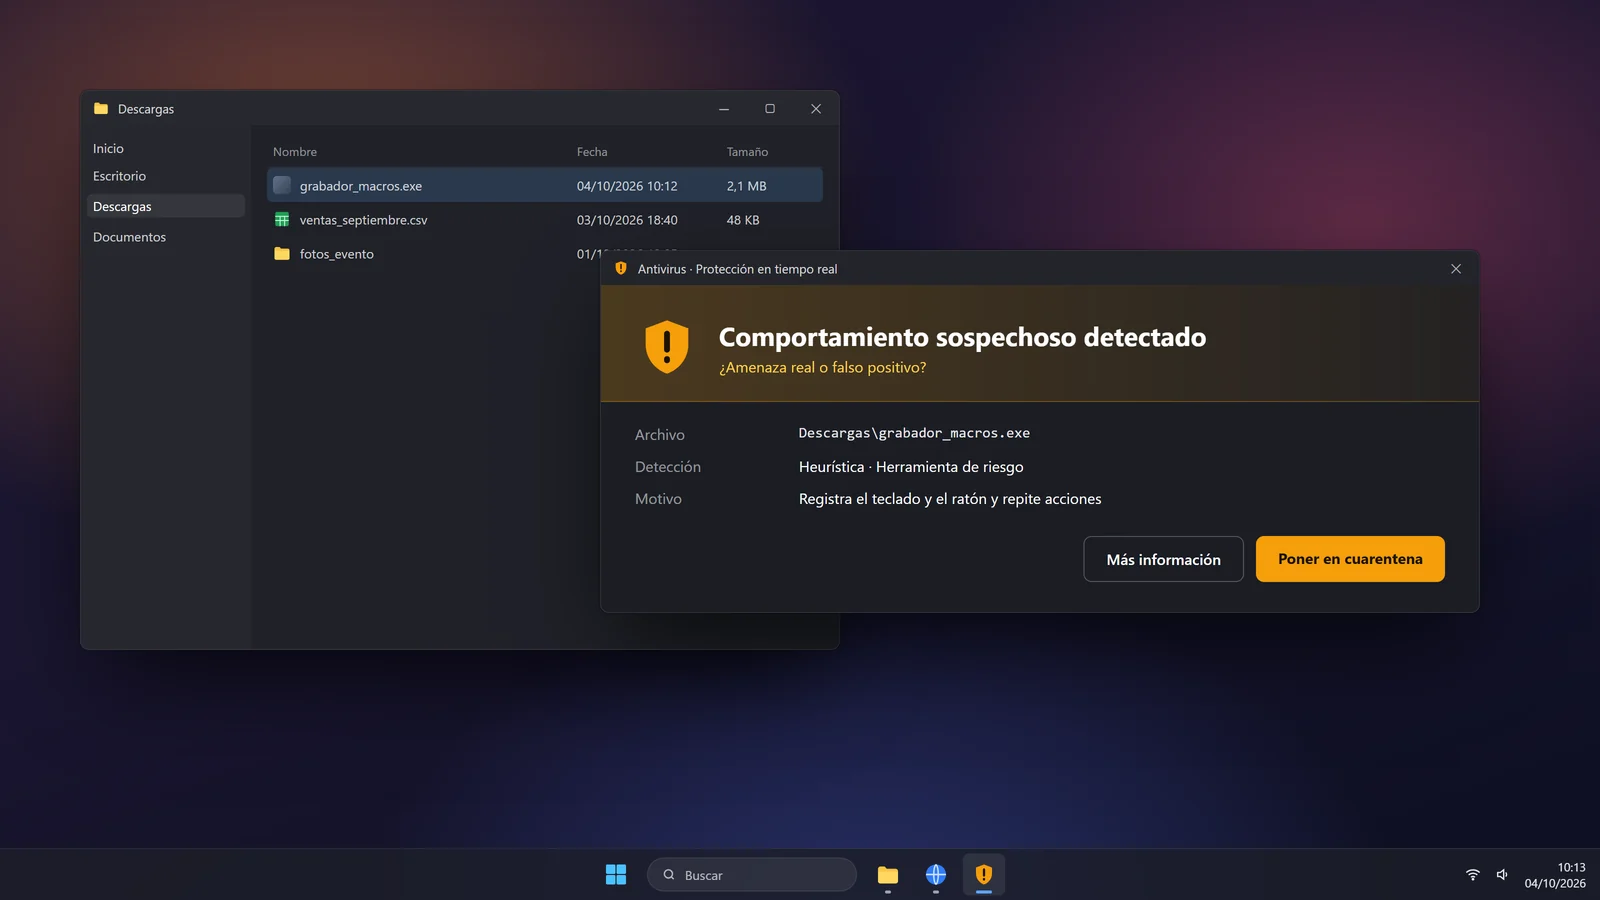Open the antivirus shield icon in taskbar
Screen dimensions: 1600x900
[984, 874]
